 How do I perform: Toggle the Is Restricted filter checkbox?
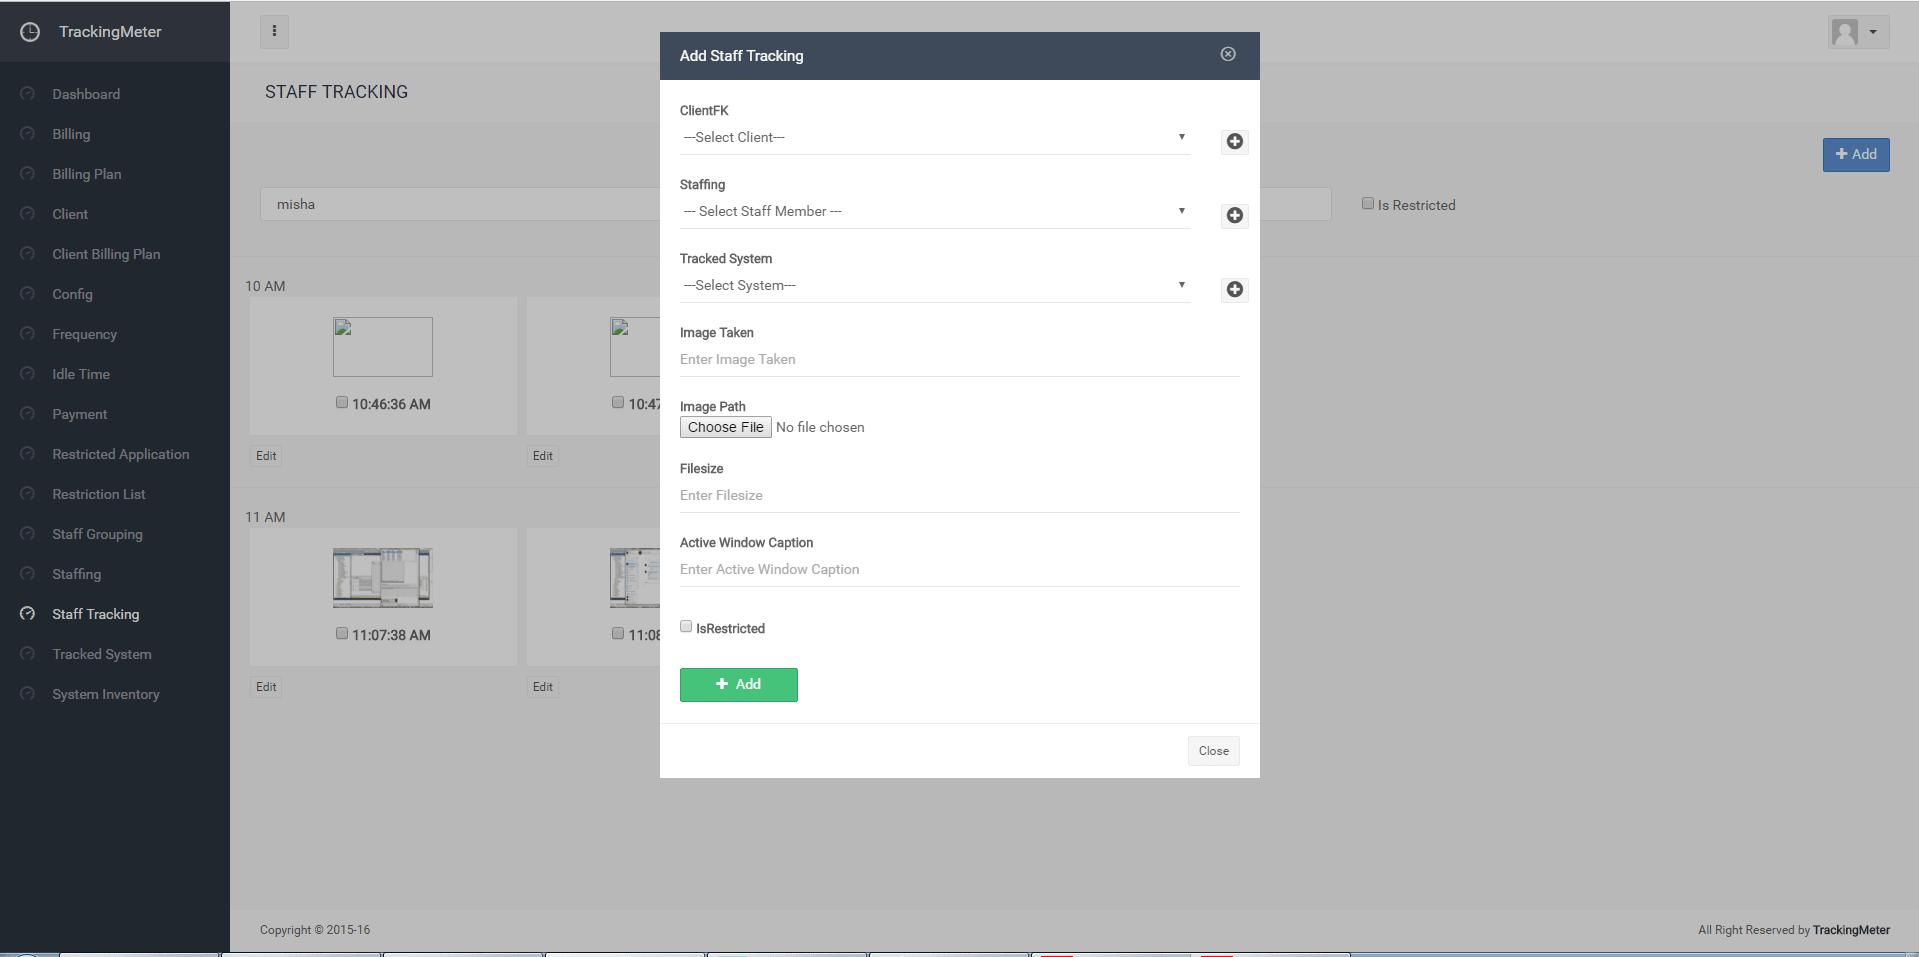(1368, 204)
